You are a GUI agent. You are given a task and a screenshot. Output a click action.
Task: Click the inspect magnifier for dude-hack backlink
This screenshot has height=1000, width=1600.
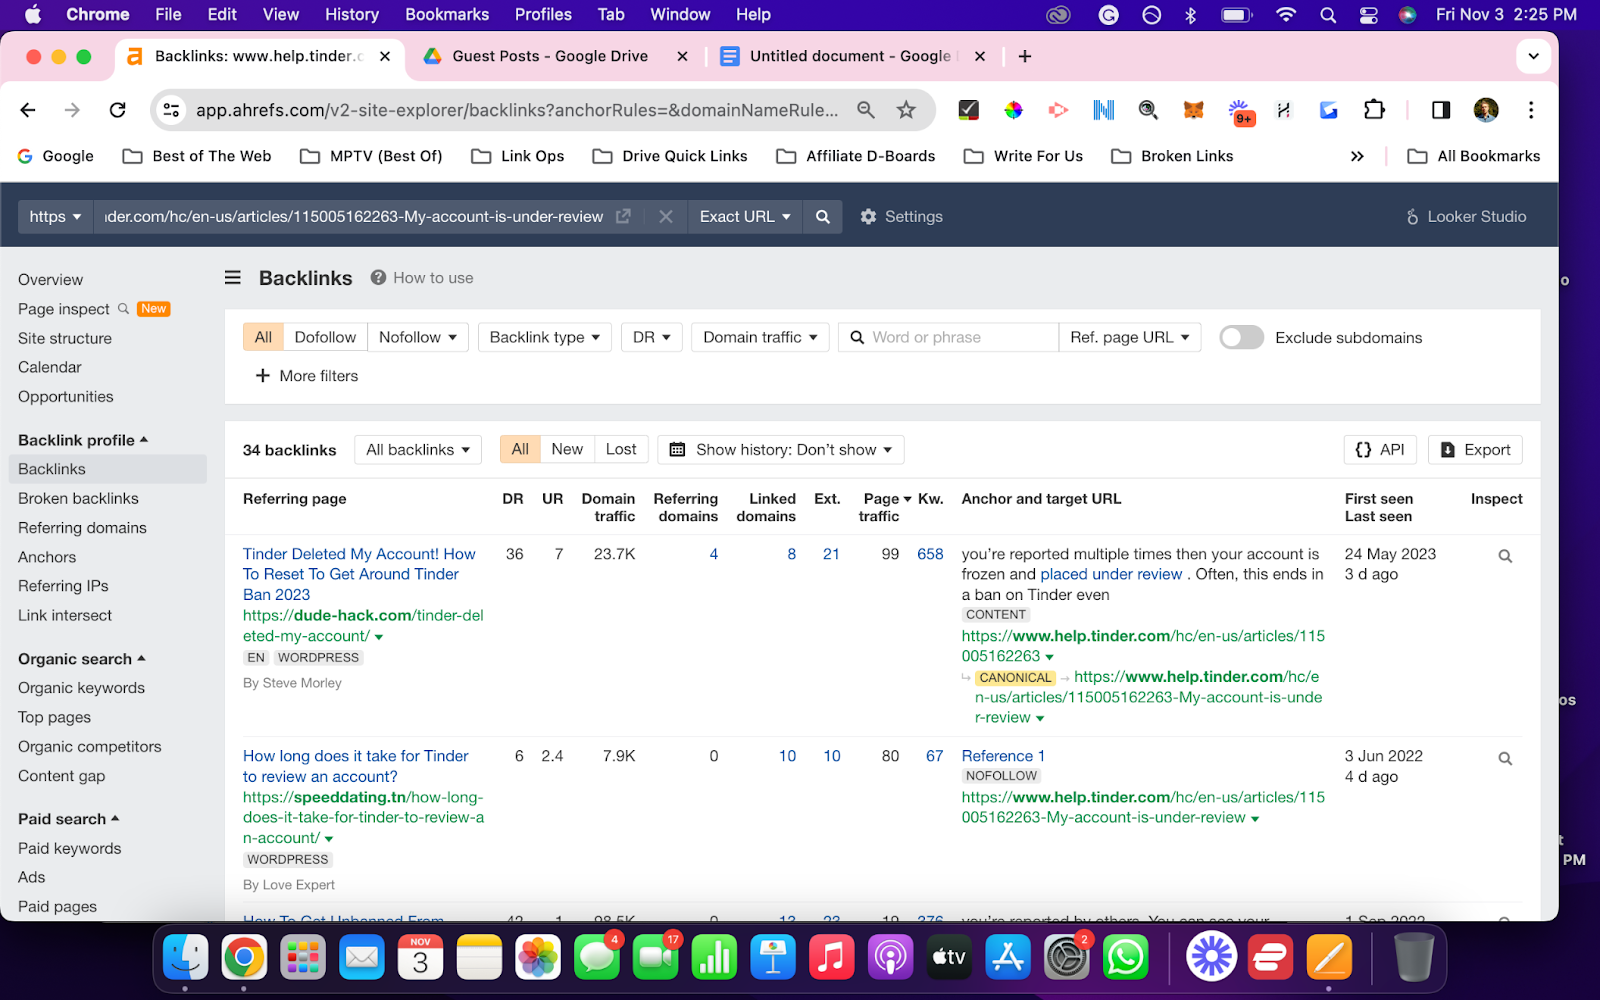tap(1504, 555)
